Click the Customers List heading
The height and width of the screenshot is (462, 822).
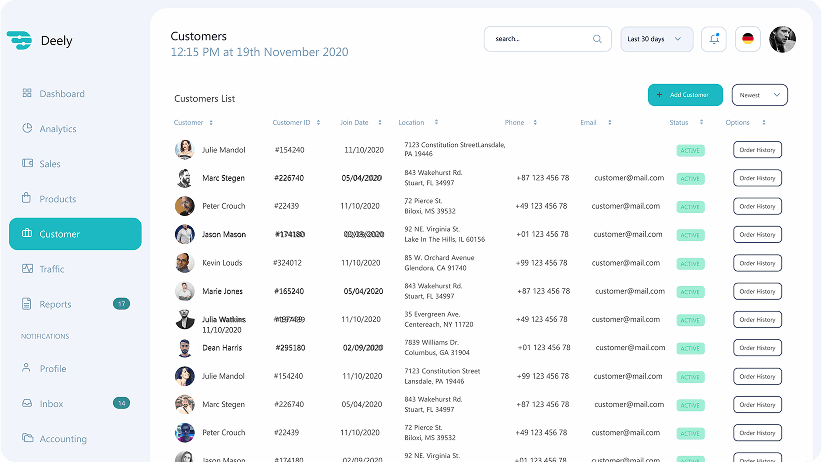204,99
